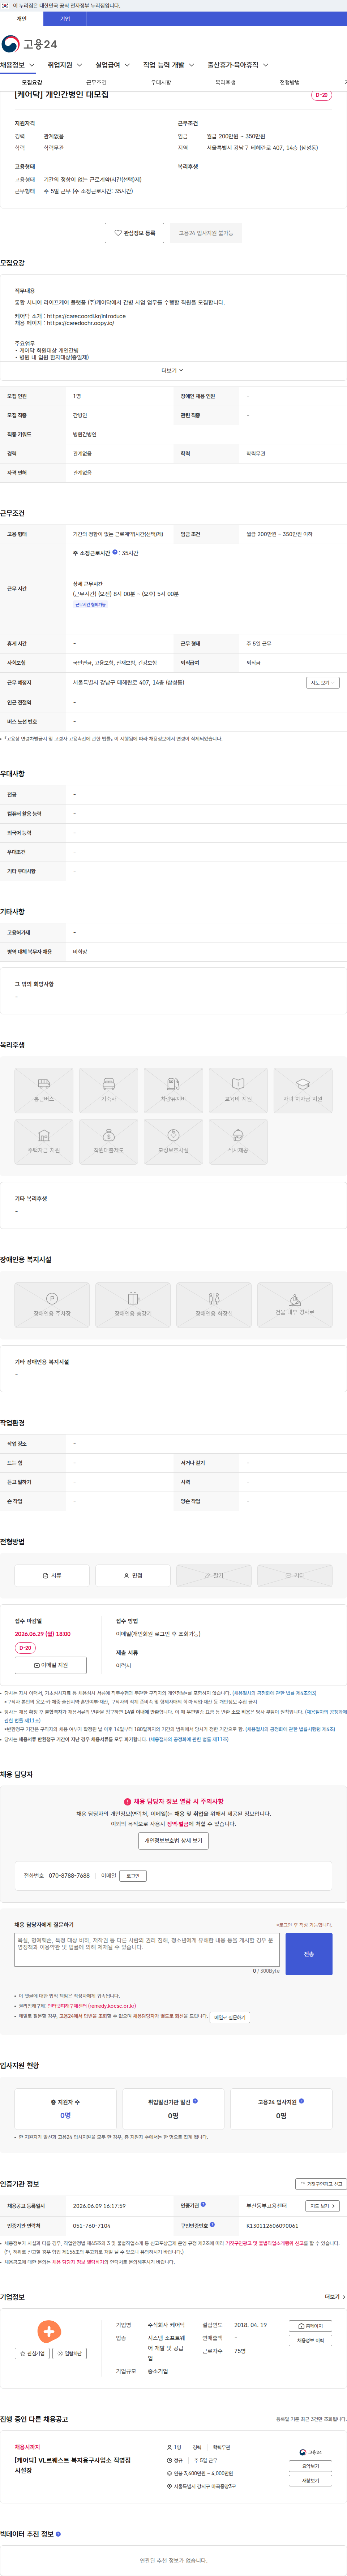The width and height of the screenshot is (347, 2576).
Task: Select the 기타 screening method box
Action: pyautogui.click(x=295, y=1576)
